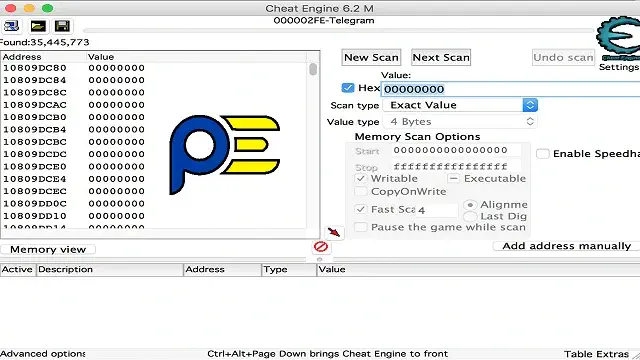Click the scan progress bar
Image resolution: width=640 pixels, height=360 pixels.
coord(339,31)
